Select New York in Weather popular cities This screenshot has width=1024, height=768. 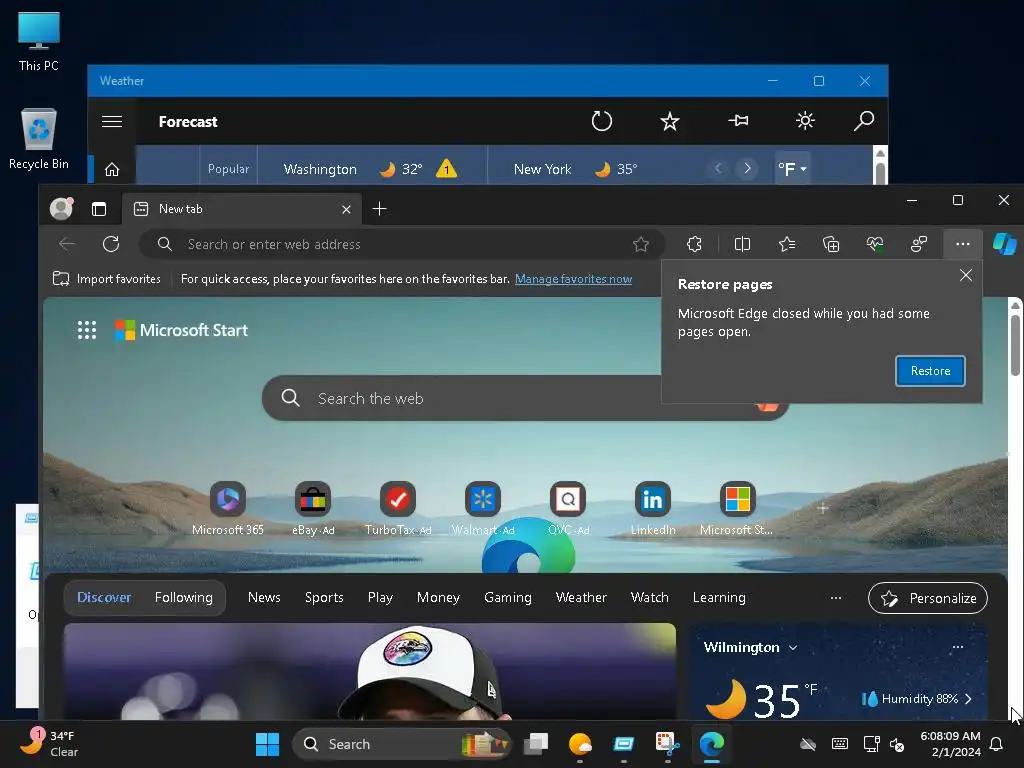pos(575,169)
